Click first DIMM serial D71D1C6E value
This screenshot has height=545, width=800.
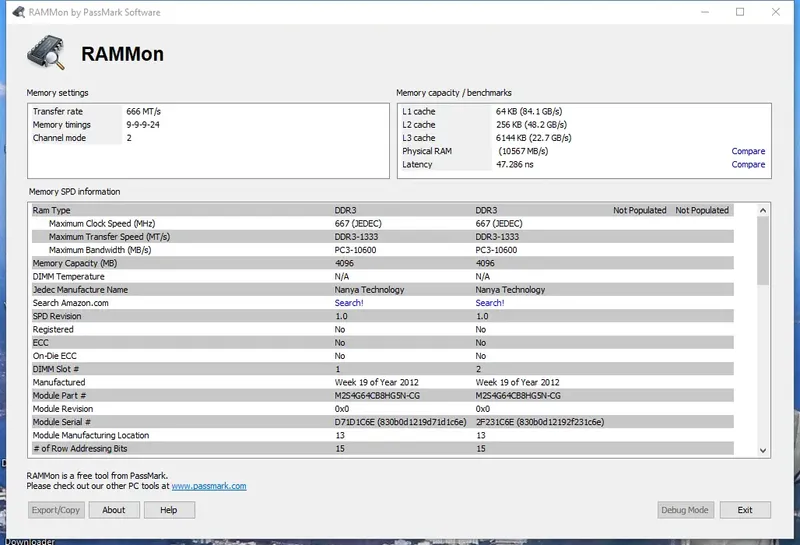point(401,422)
